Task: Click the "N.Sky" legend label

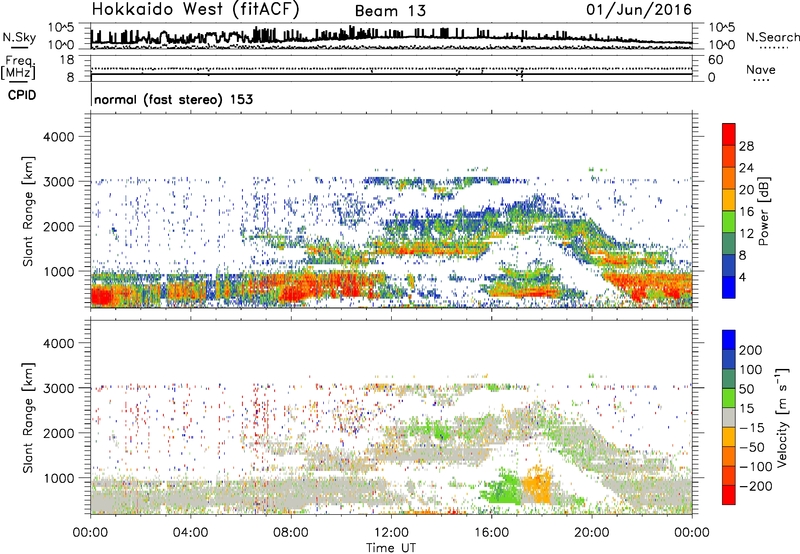Action: coord(19,37)
